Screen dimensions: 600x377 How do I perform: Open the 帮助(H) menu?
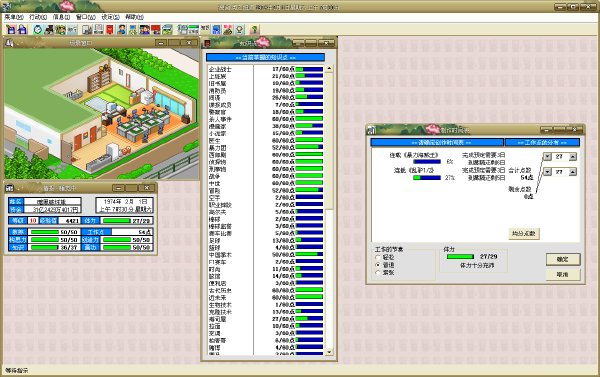[x=134, y=17]
